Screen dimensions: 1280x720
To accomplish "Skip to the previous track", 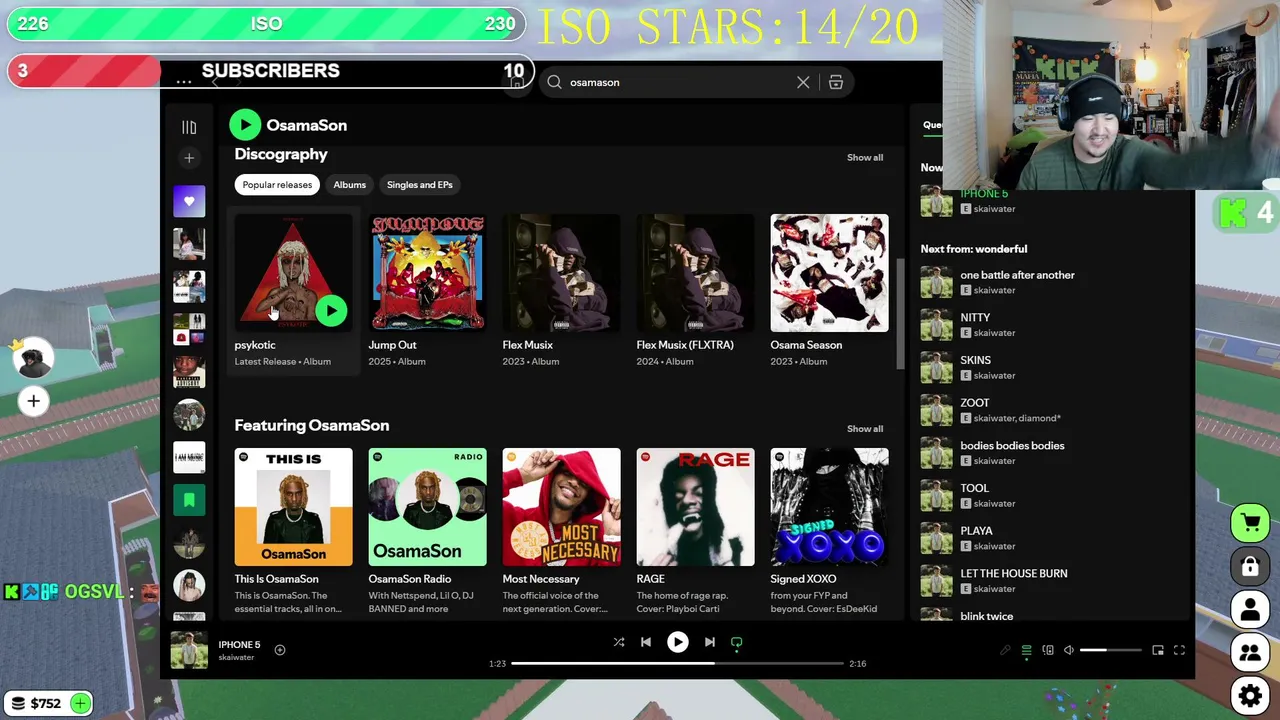I will tap(646, 642).
